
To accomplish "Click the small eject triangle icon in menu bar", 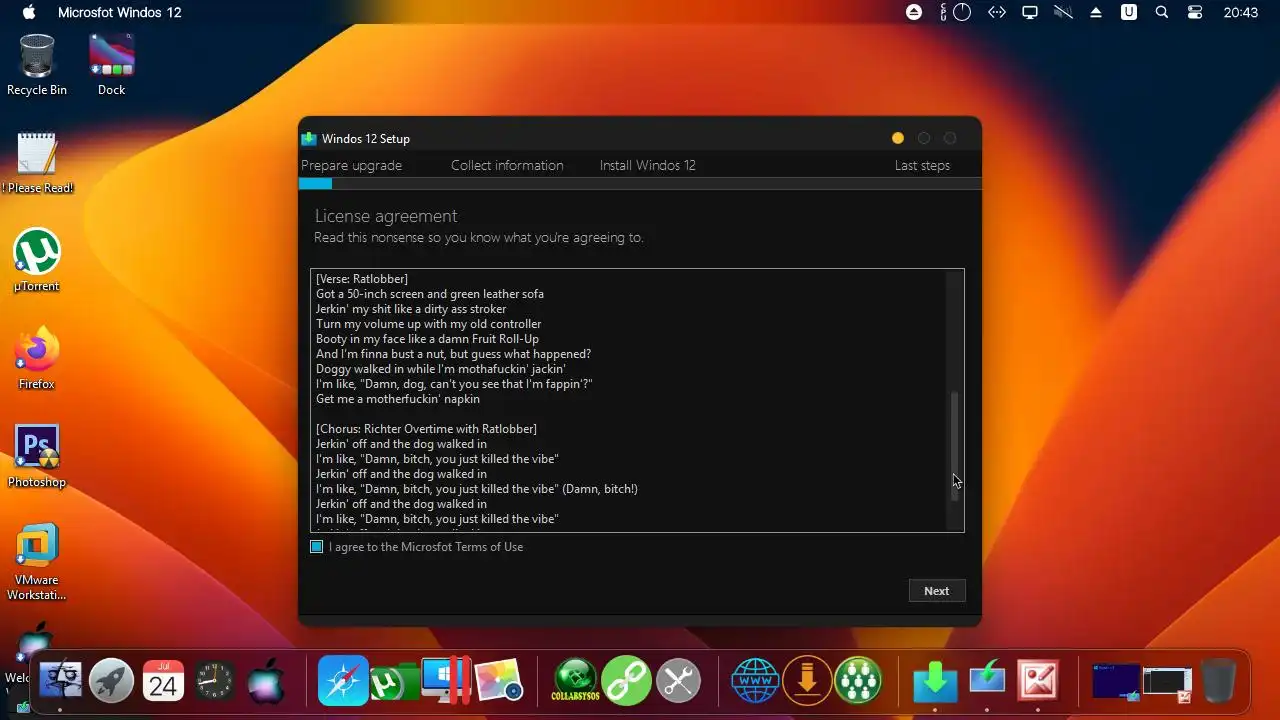I will point(1095,12).
